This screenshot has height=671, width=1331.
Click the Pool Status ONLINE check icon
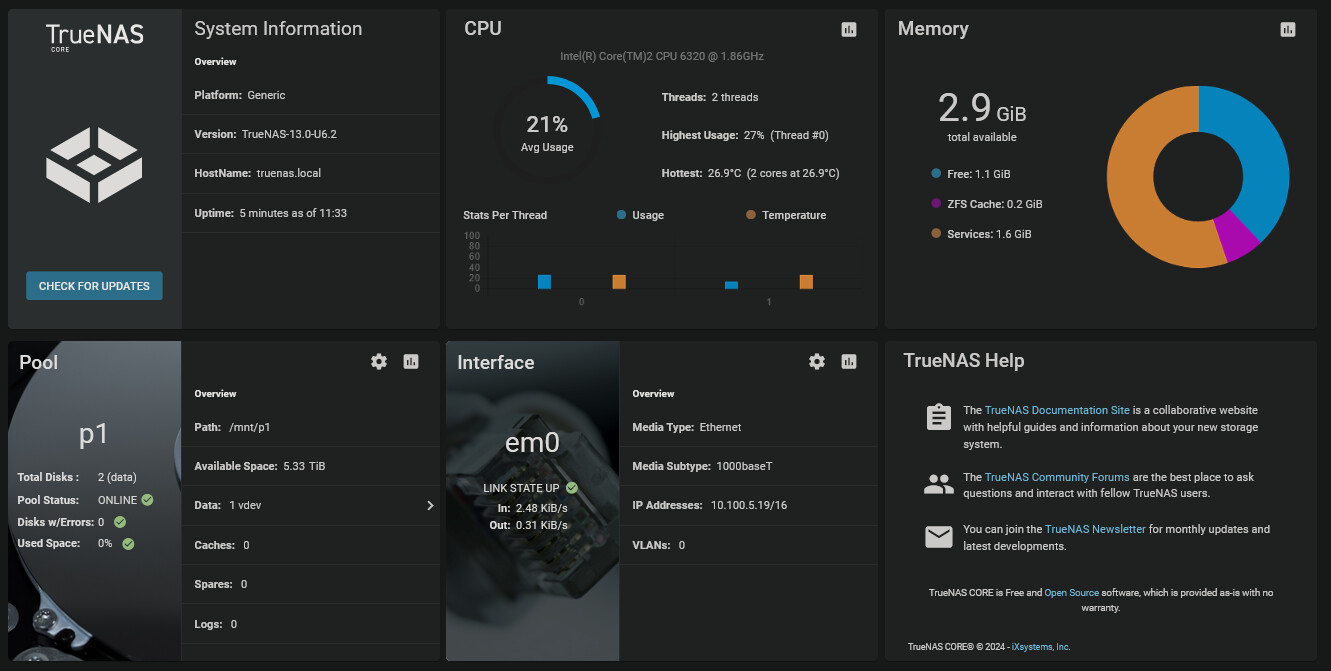(148, 500)
